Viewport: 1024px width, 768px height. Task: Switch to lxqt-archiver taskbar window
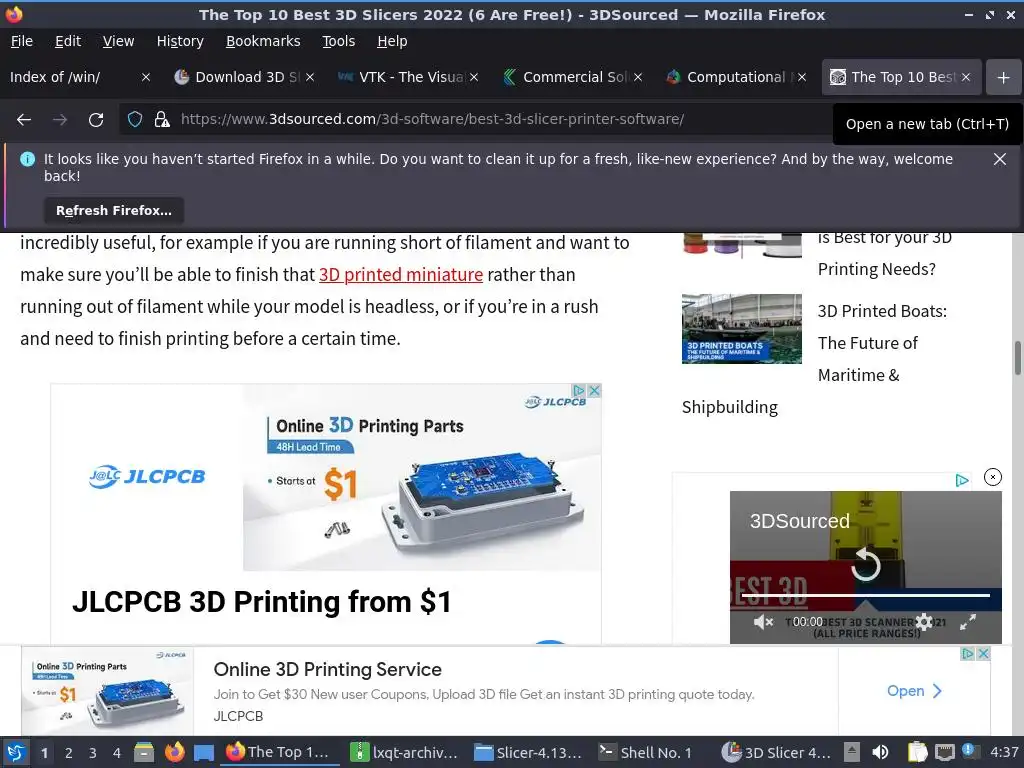coord(404,753)
